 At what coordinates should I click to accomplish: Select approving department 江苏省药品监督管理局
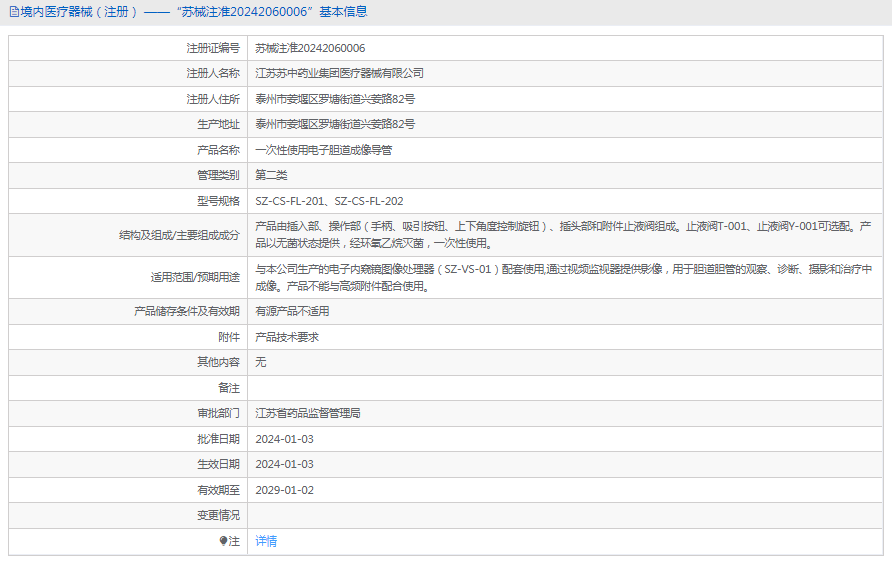308,413
